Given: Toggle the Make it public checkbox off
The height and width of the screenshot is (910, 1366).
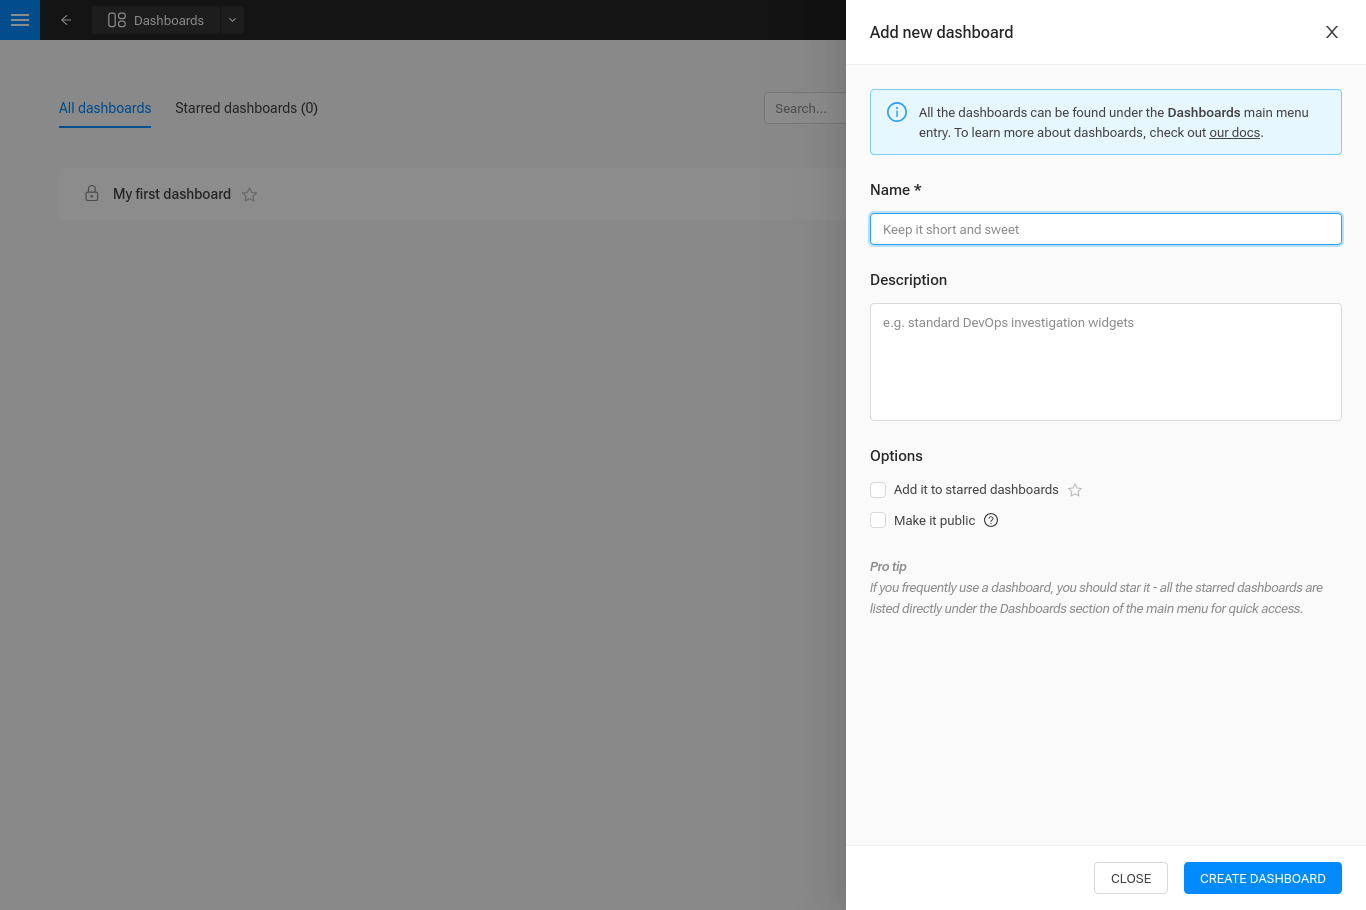Looking at the screenshot, I should tap(878, 520).
